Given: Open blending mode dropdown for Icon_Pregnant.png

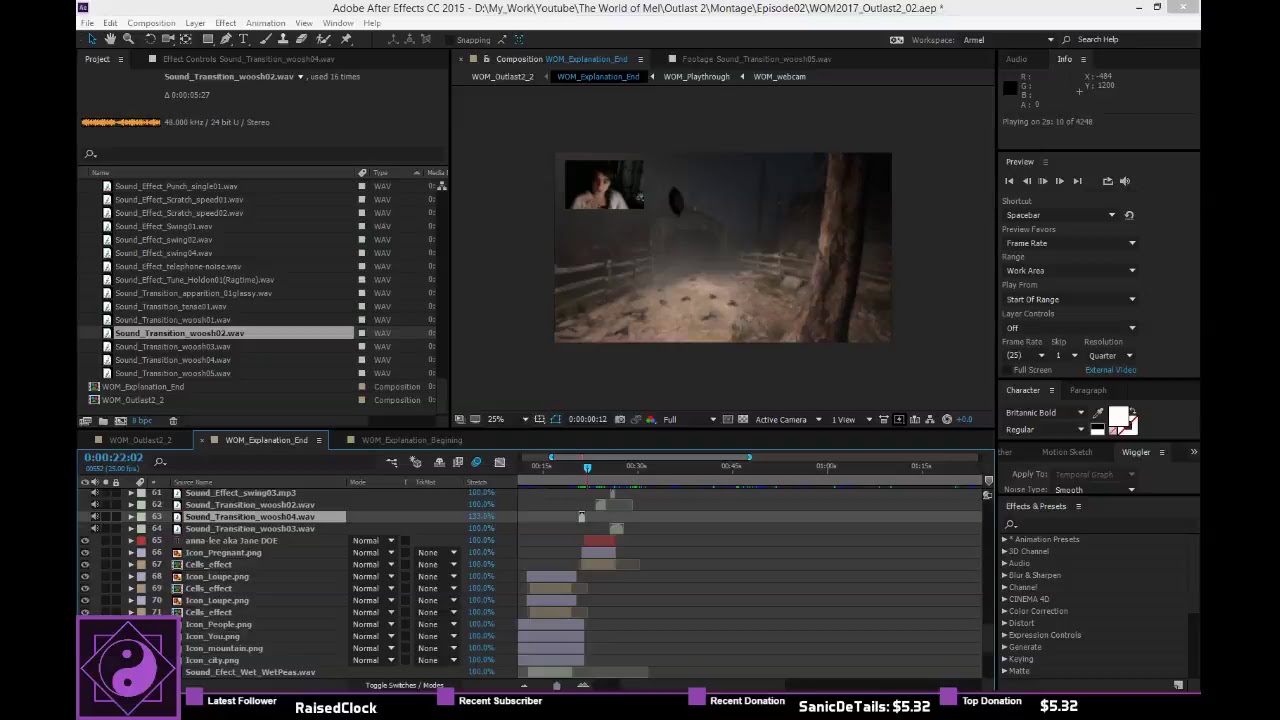Looking at the screenshot, I should click(374, 553).
